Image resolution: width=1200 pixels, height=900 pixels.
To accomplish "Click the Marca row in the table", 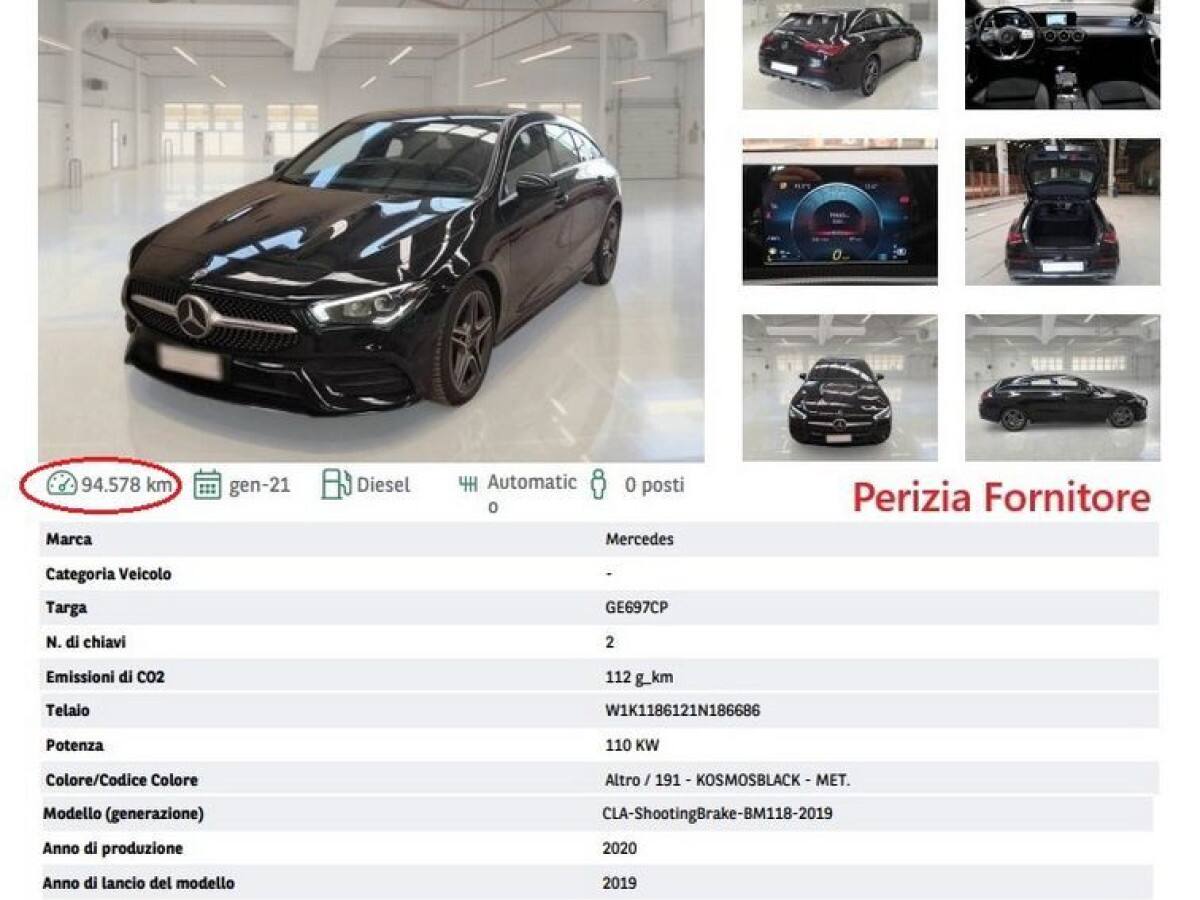I will coord(598,539).
